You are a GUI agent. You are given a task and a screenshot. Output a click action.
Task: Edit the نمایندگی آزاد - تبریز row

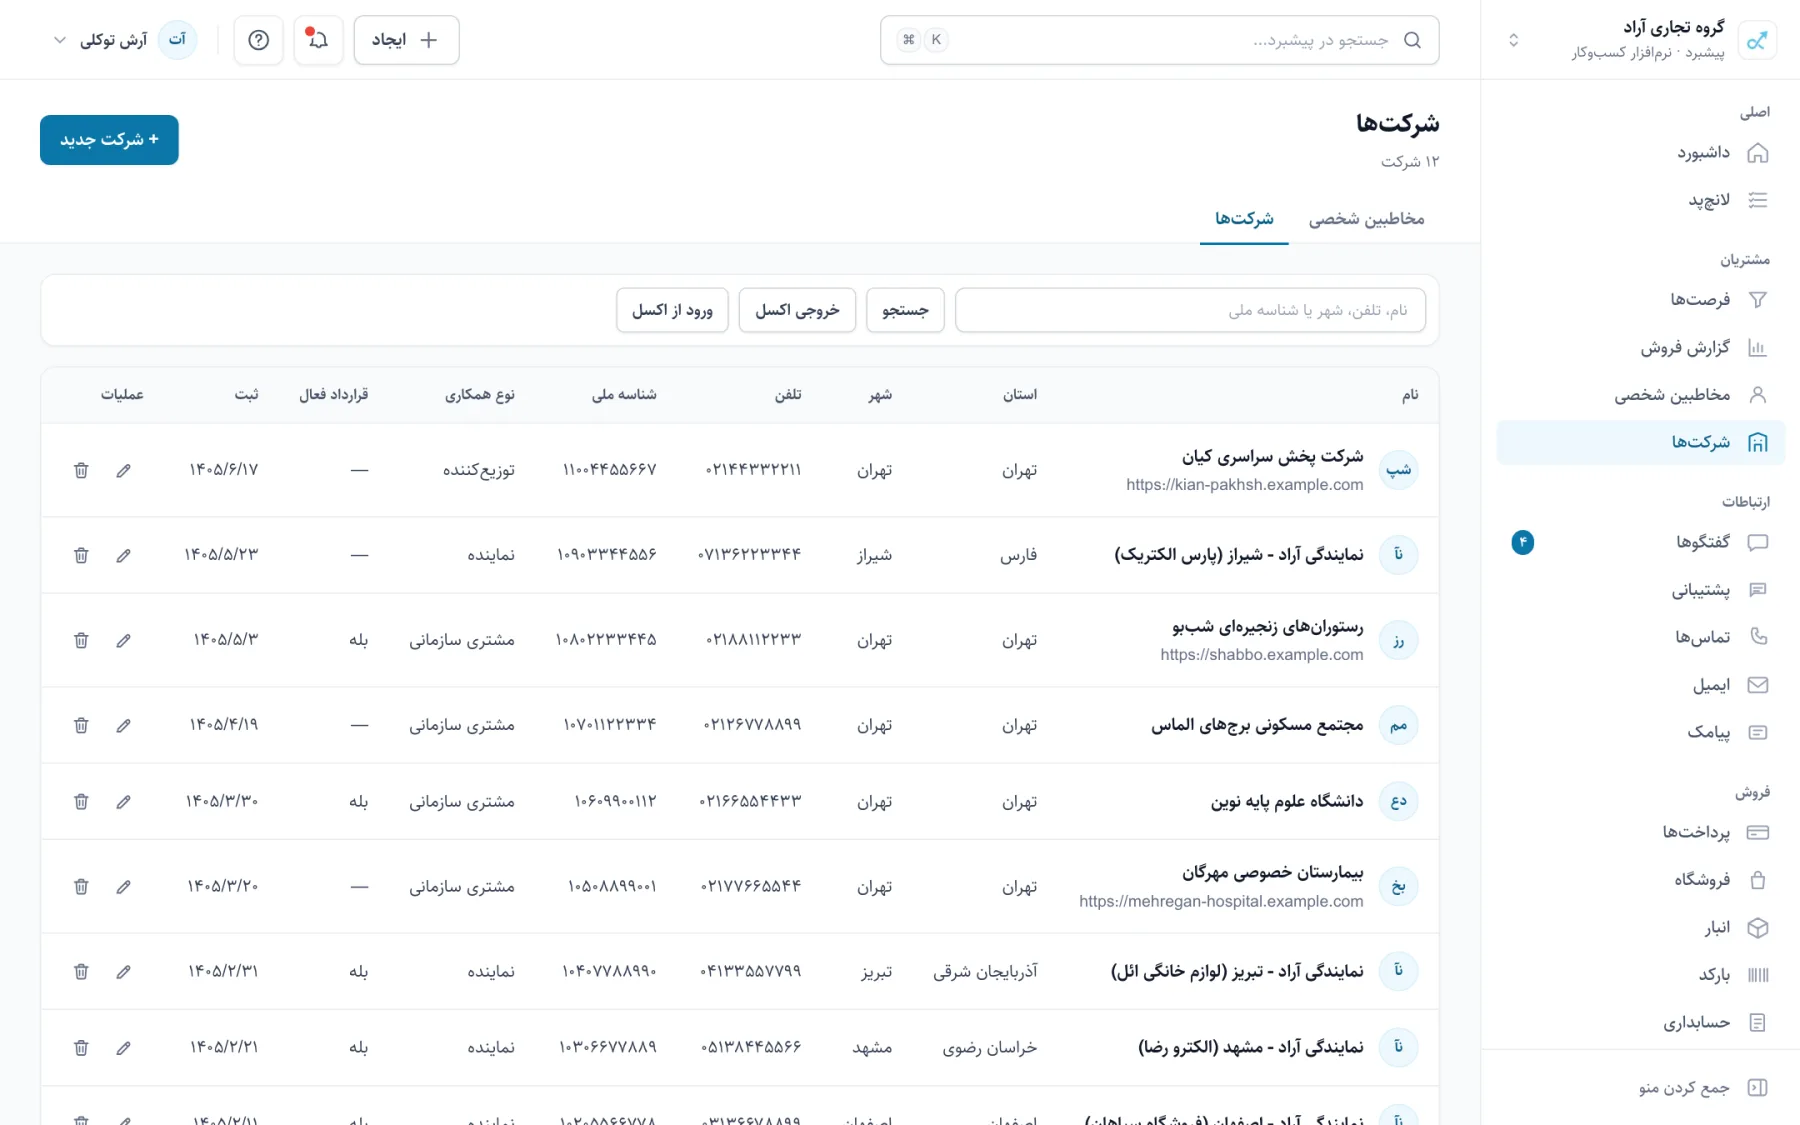tap(123, 971)
